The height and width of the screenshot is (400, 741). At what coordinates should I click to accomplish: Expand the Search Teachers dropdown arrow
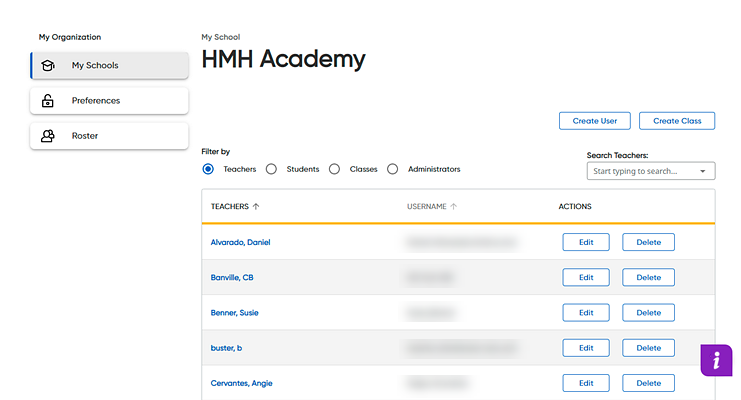click(703, 171)
